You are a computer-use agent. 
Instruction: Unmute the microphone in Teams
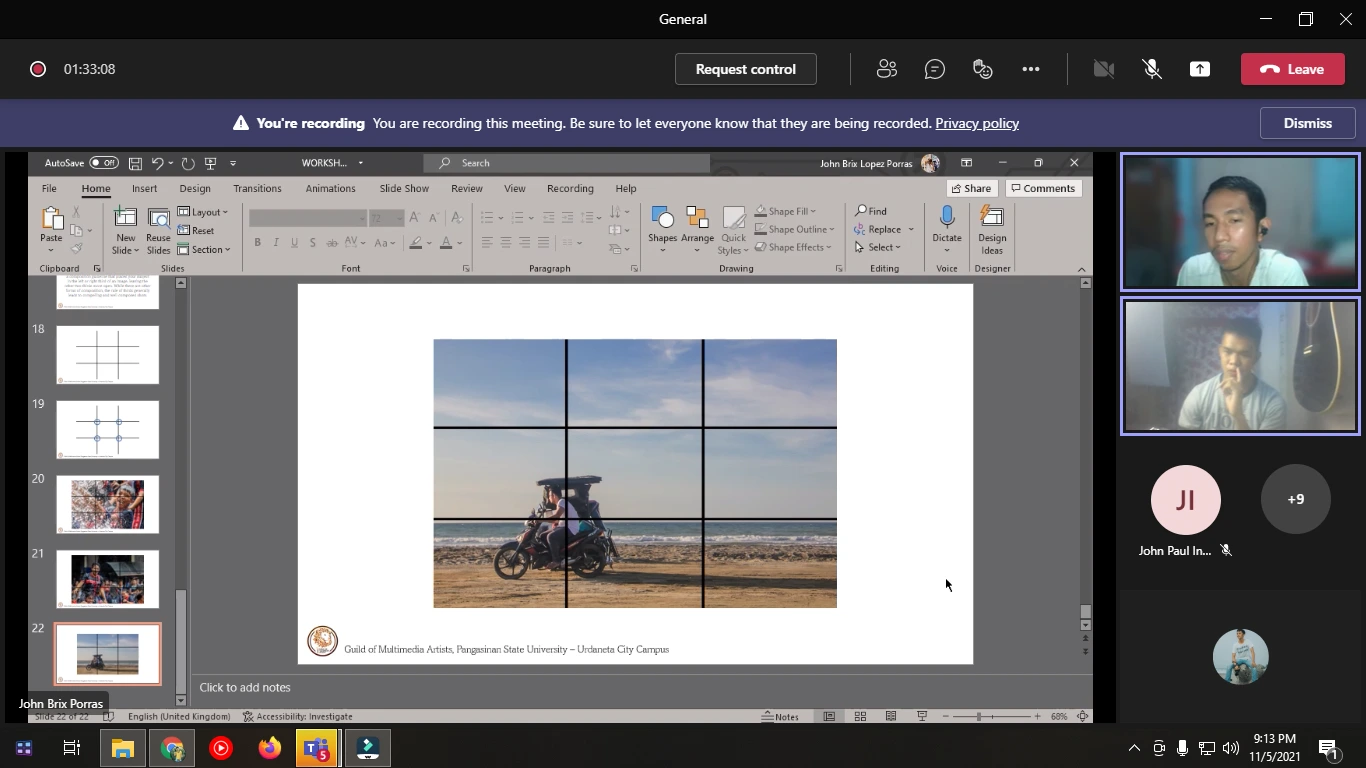point(1152,69)
